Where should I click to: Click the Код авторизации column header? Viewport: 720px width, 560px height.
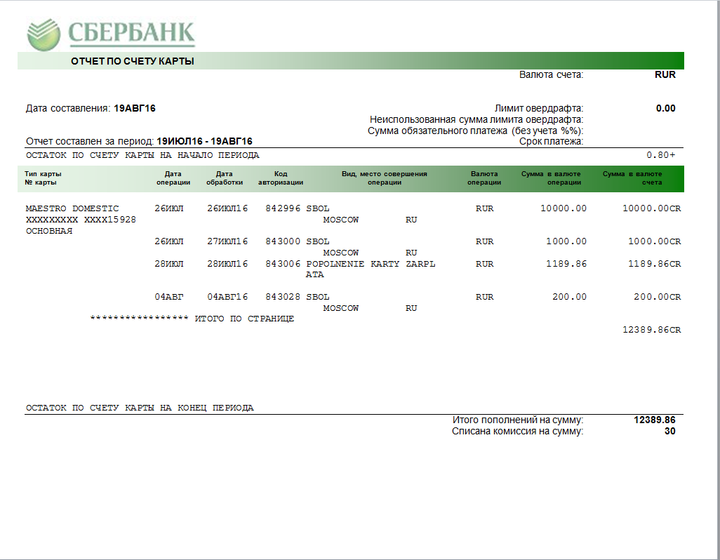click(280, 178)
